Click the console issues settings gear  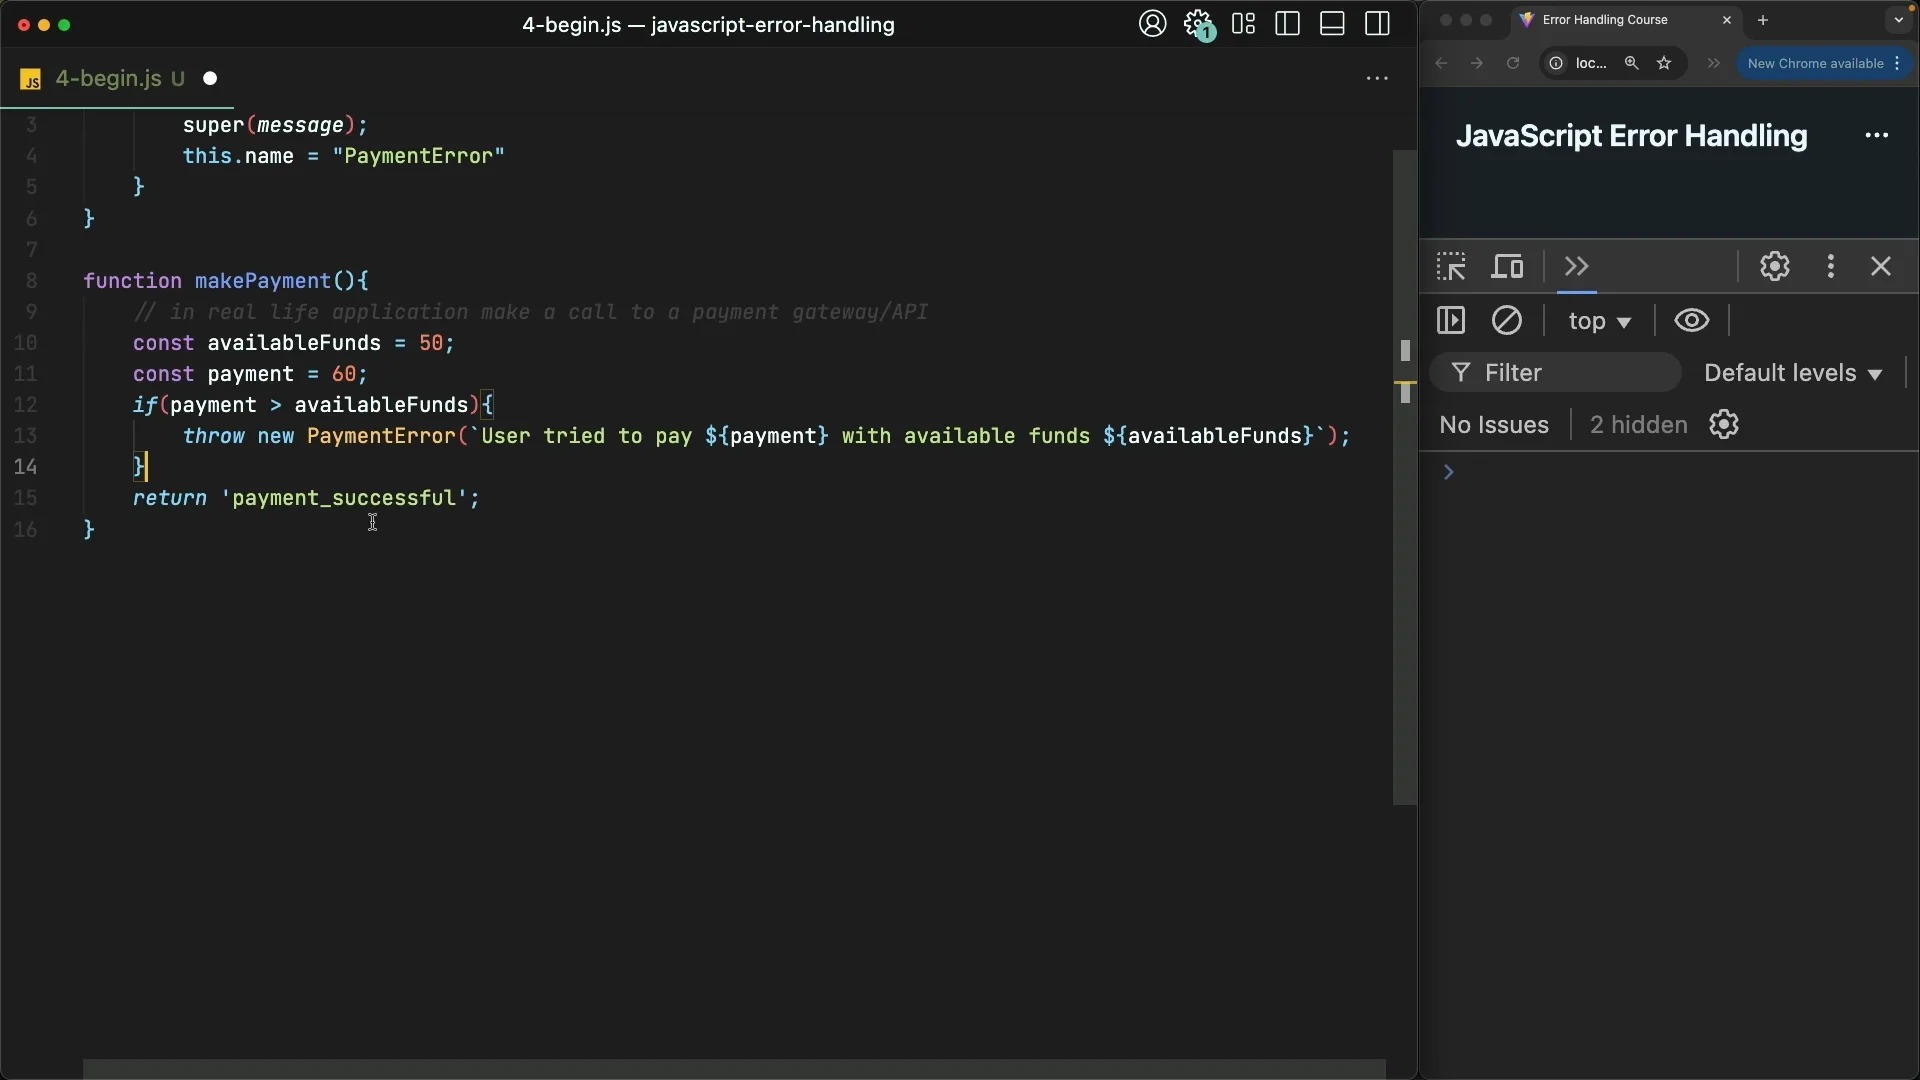point(1723,425)
